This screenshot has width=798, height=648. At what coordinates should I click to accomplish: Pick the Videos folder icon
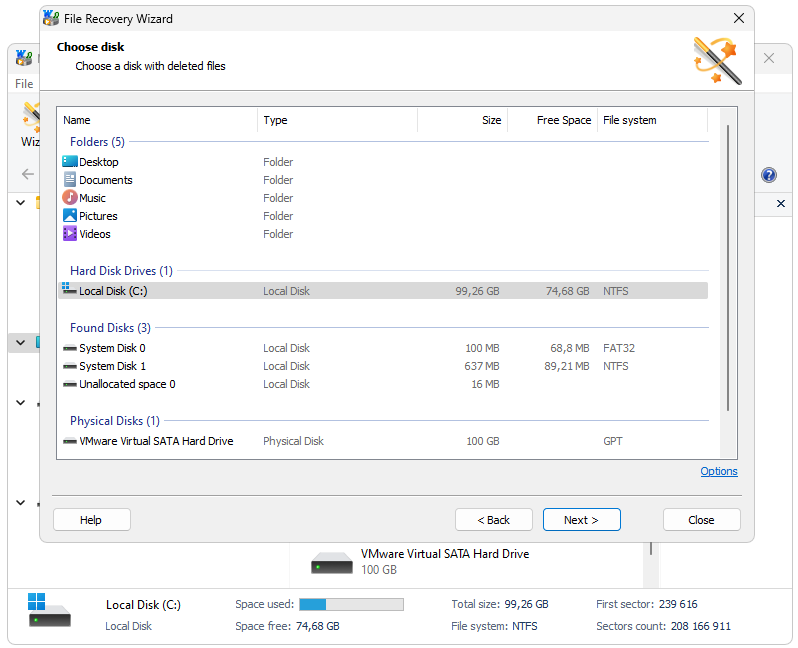70,234
